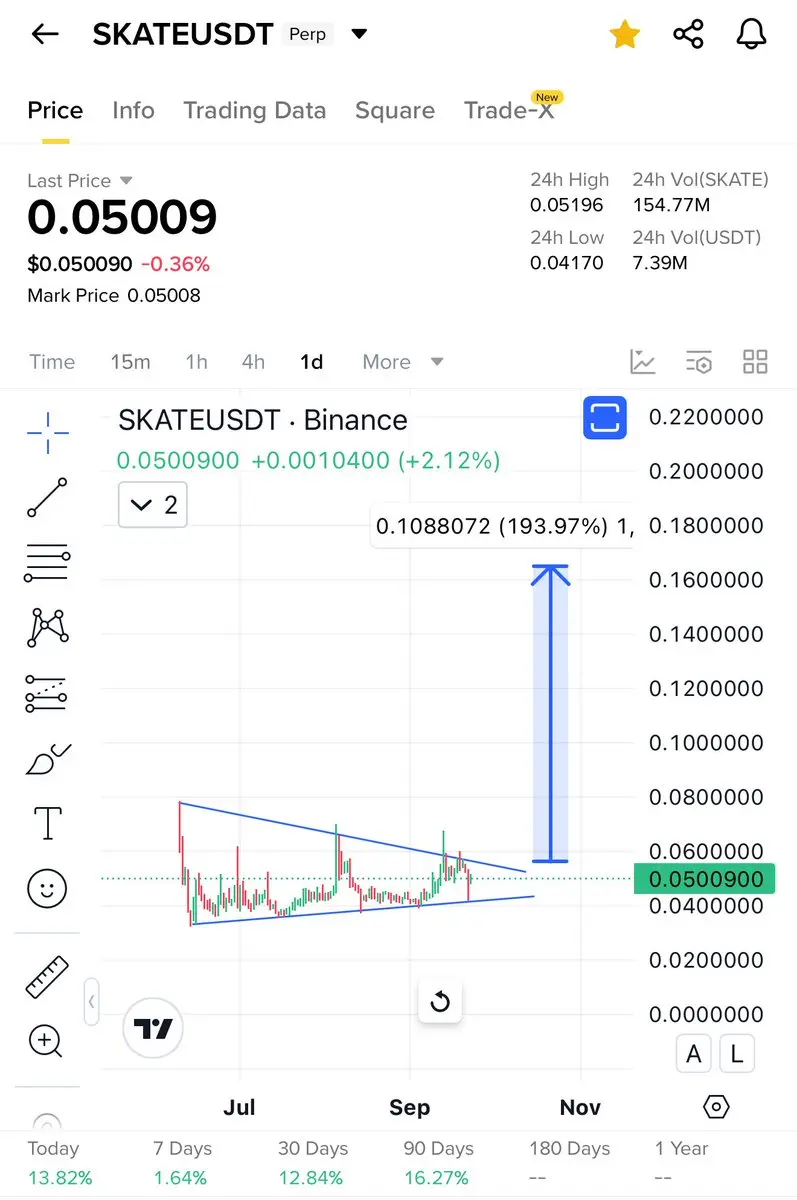The height and width of the screenshot is (1200, 797).
Task: Expand the Last Price dropdown
Action: click(x=126, y=181)
